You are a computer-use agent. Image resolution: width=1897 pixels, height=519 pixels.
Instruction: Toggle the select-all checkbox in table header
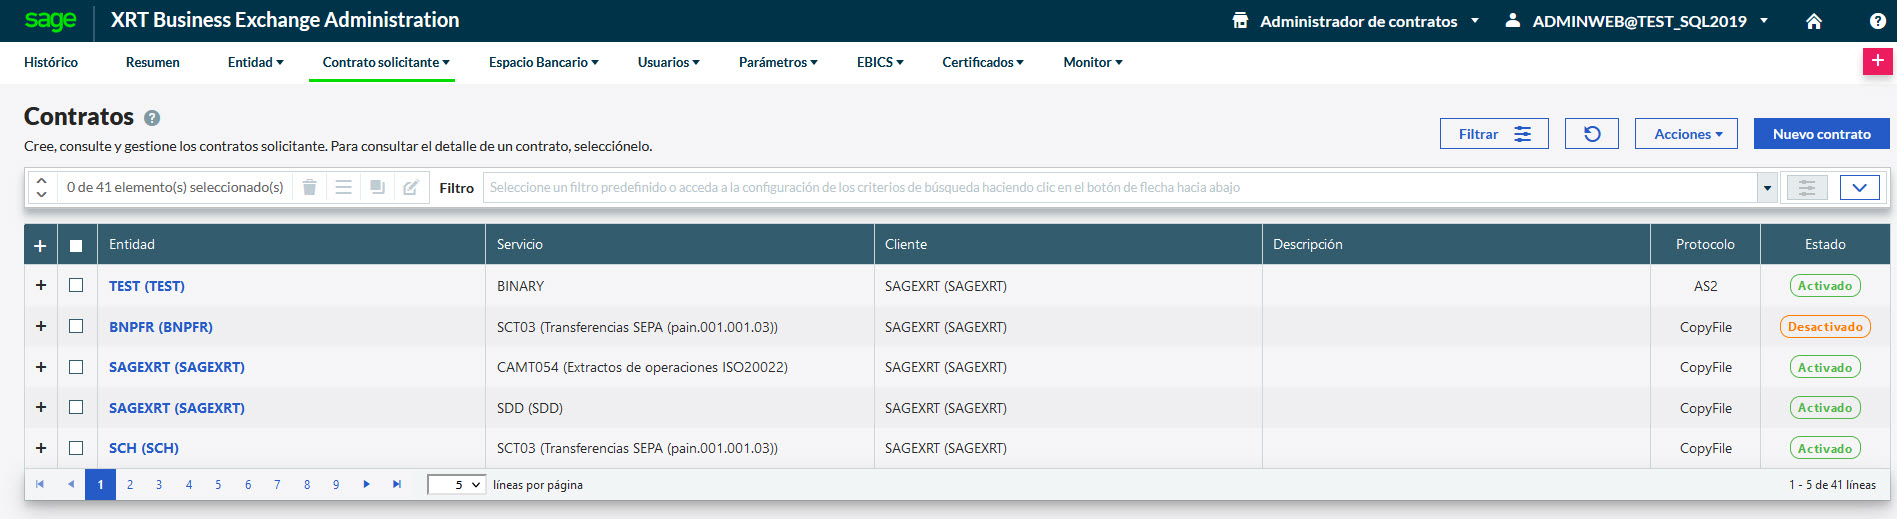(x=76, y=245)
